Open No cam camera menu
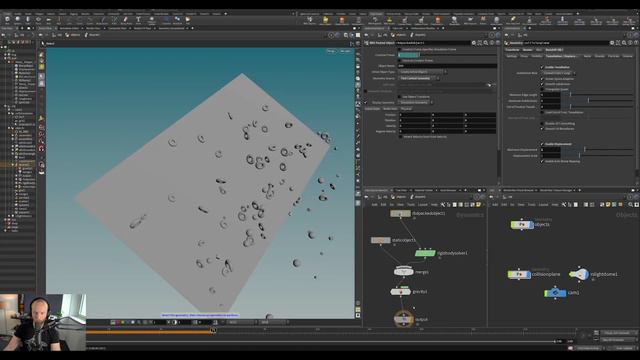 (345, 51)
